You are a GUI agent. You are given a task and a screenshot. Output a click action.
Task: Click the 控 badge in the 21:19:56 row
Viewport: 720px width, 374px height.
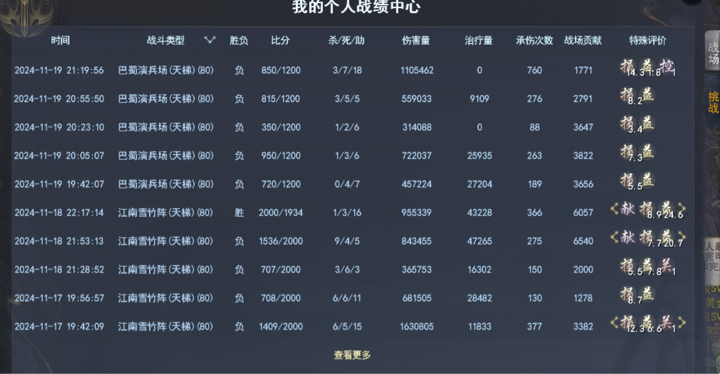click(x=666, y=67)
